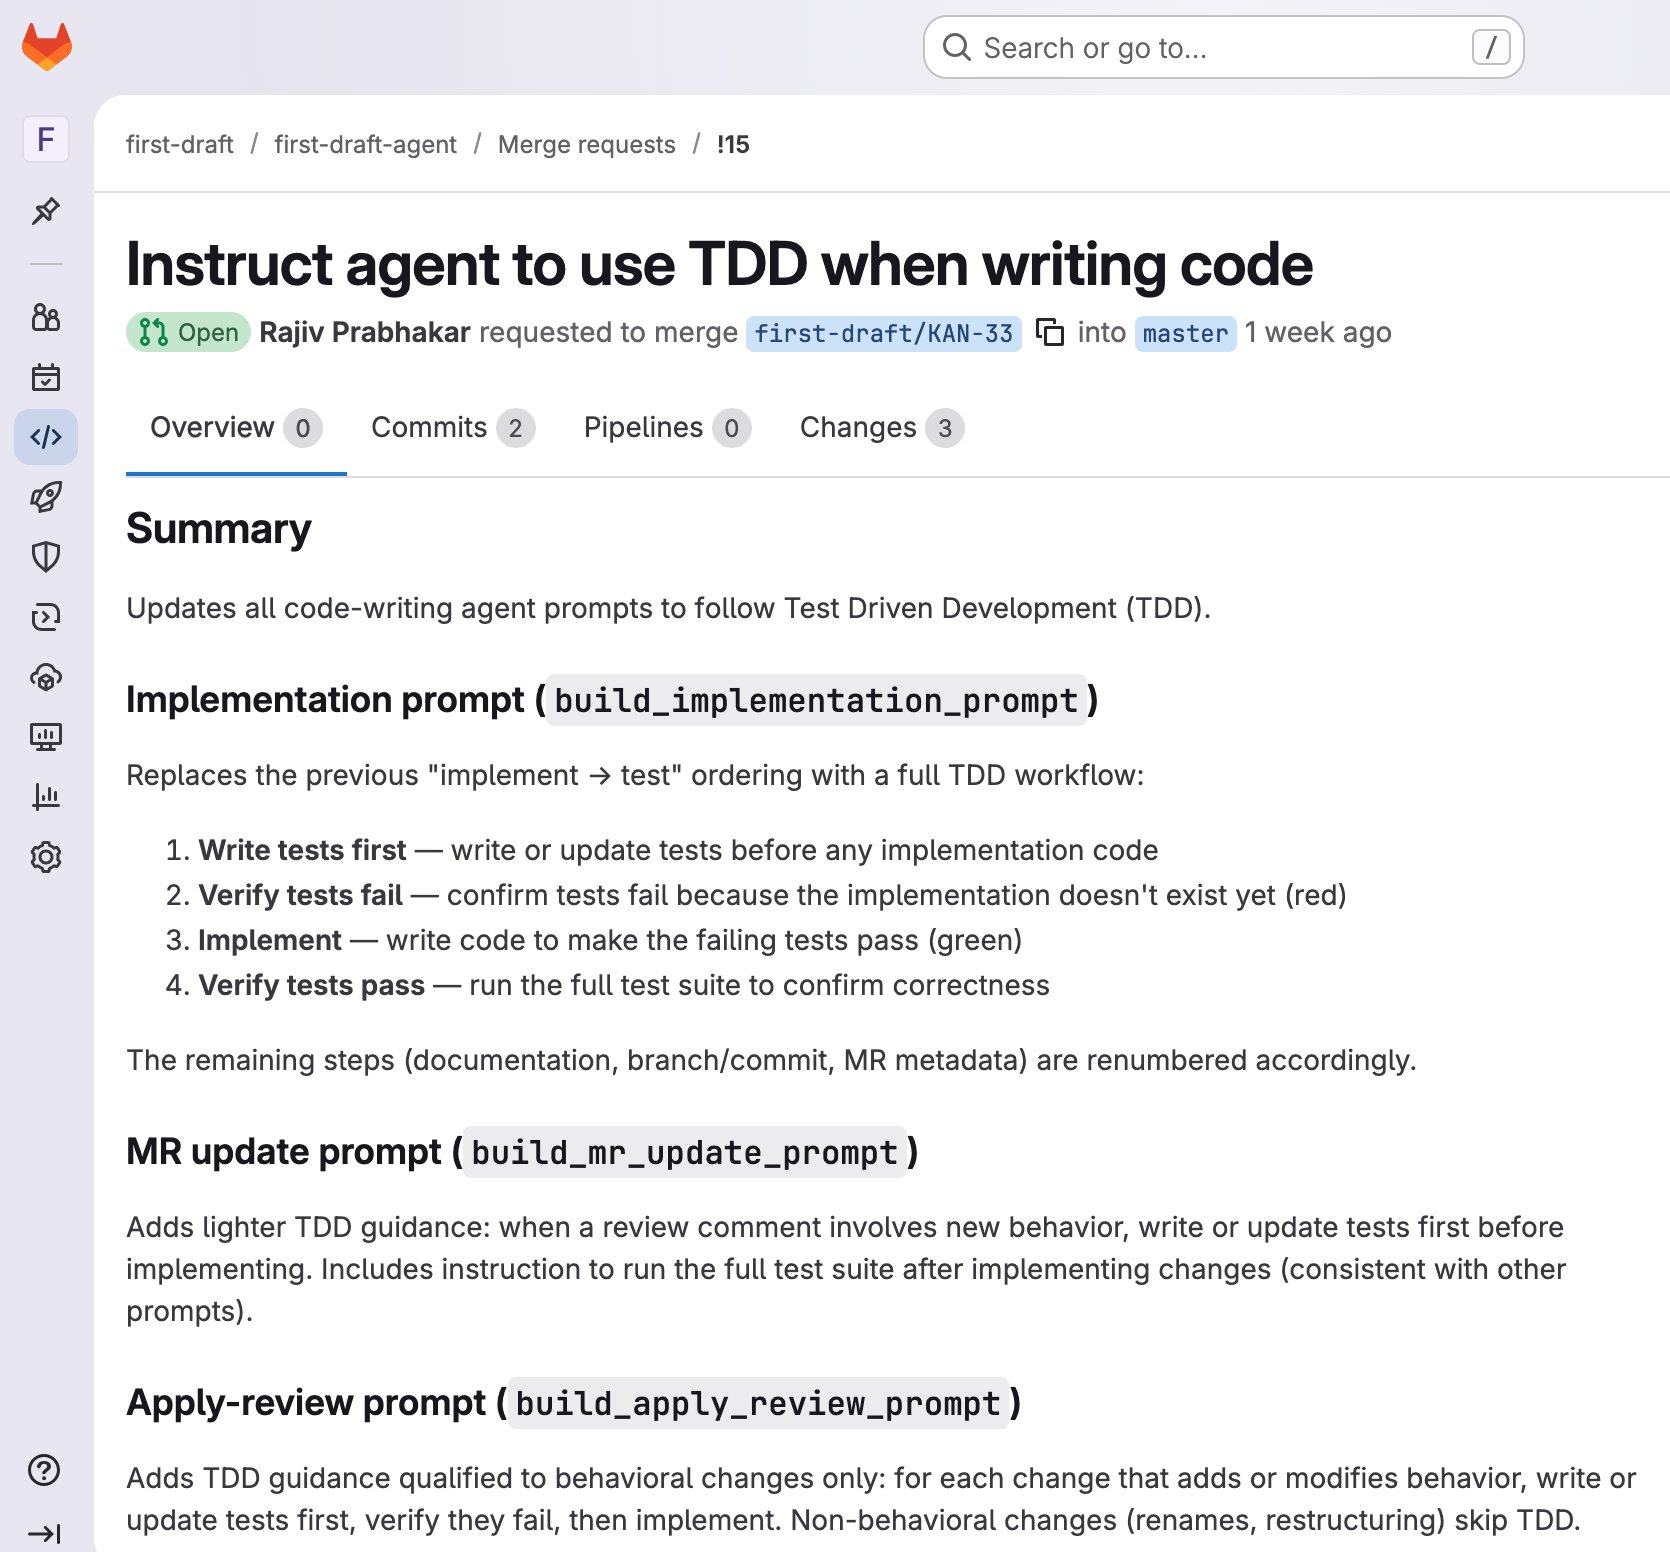Expand the collapsed sidebar arrow
This screenshot has width=1670, height=1552.
pos(45,1533)
